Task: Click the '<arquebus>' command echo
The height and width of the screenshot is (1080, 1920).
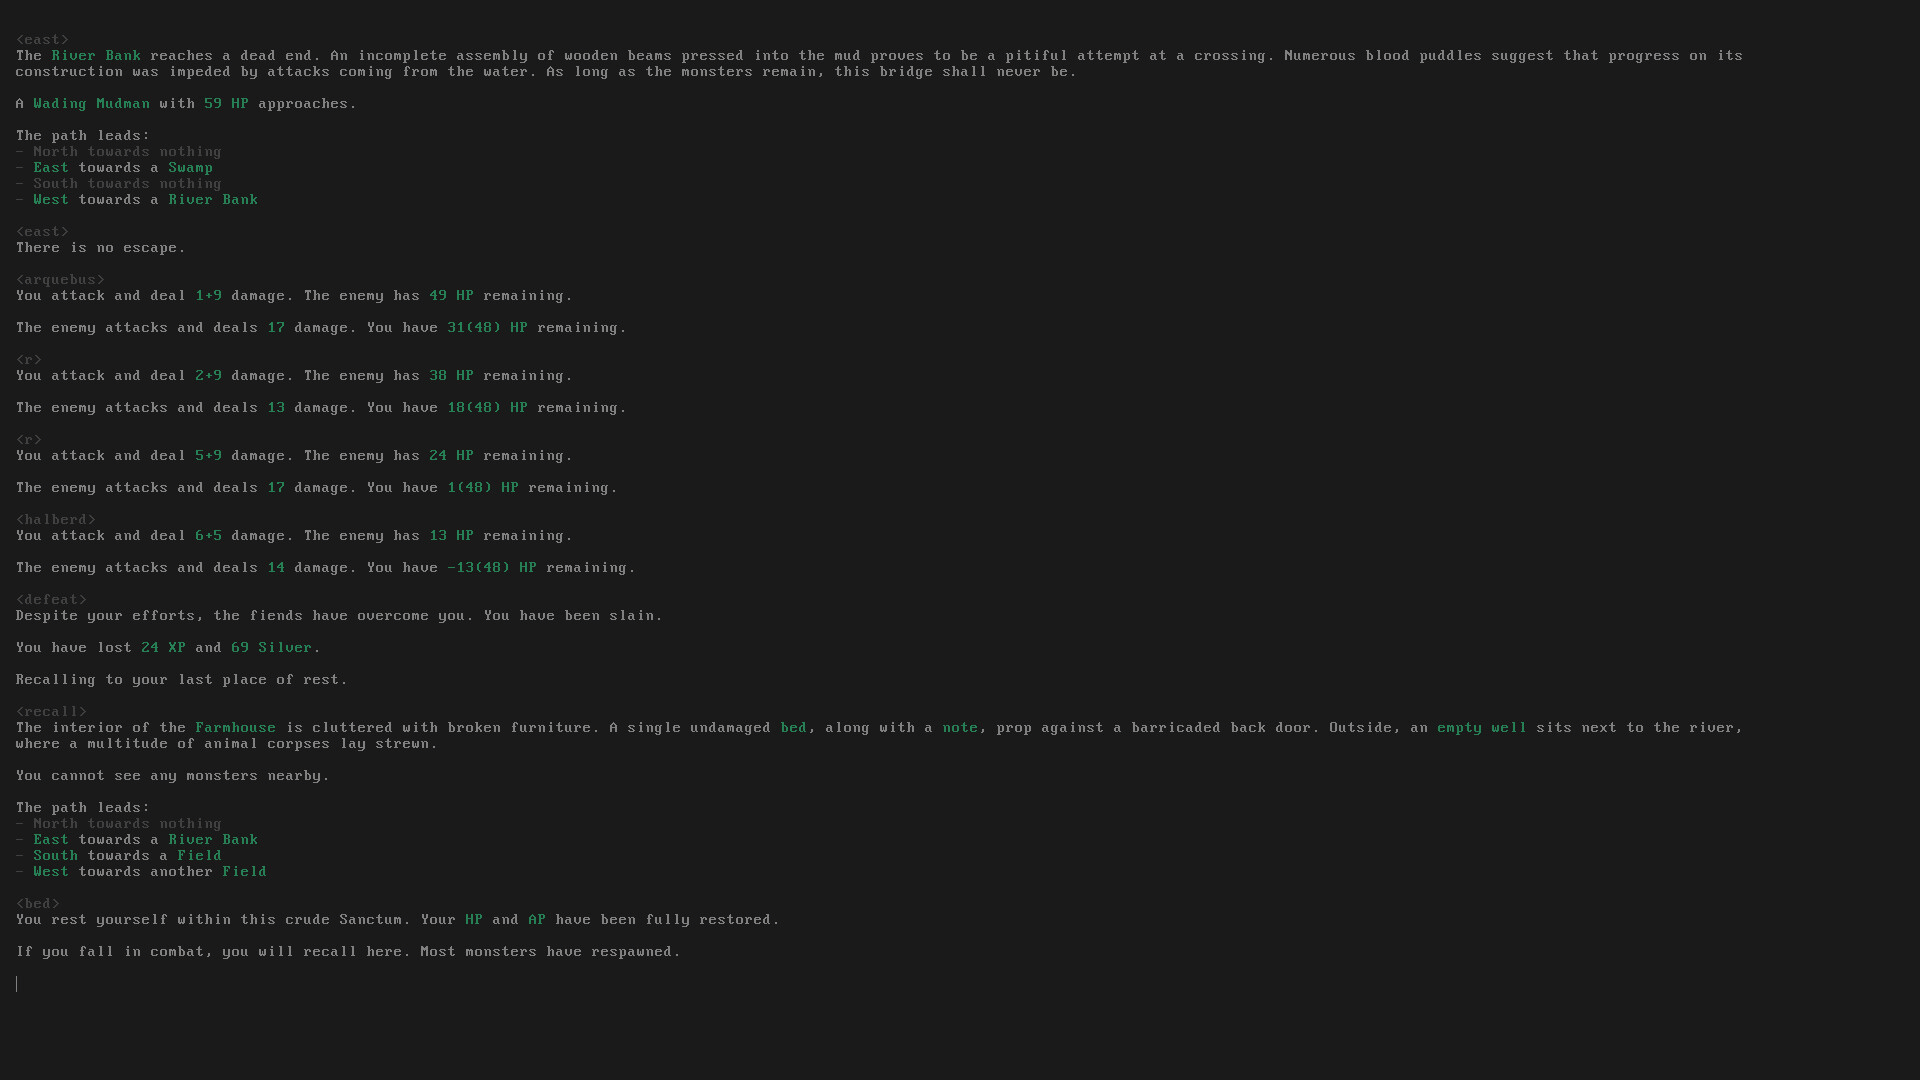Action: [x=60, y=280]
